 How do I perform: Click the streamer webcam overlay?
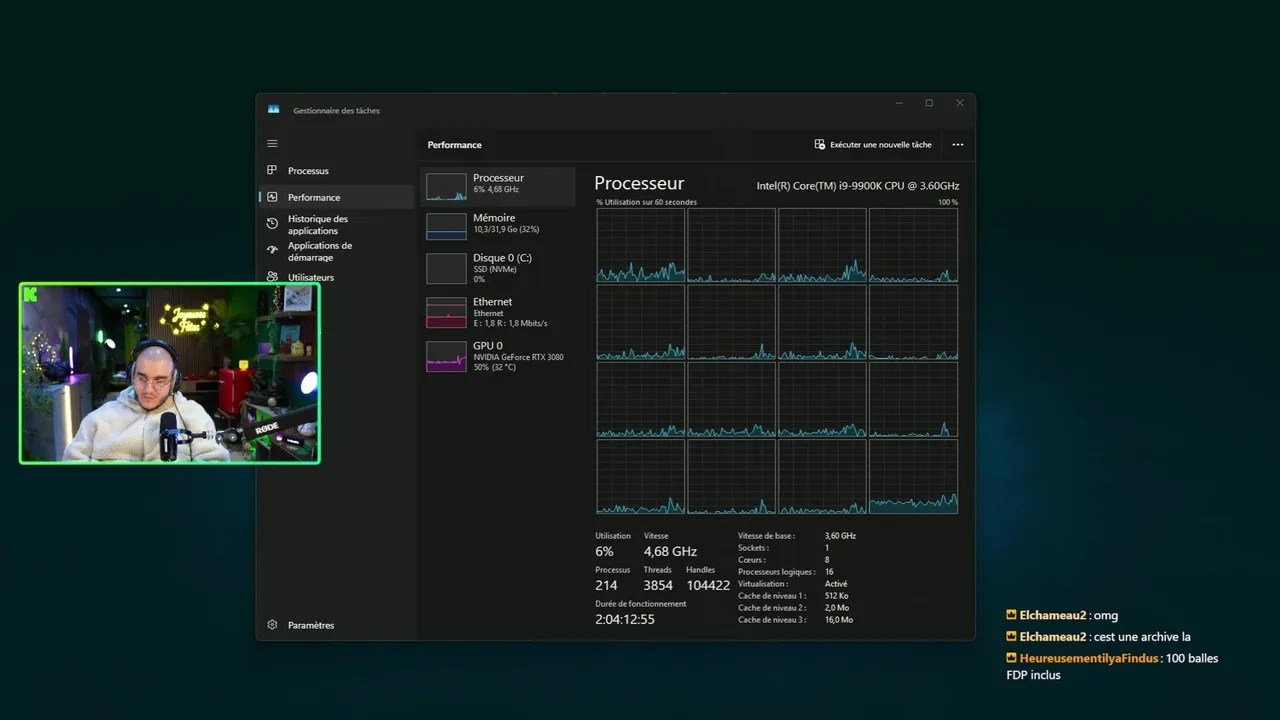point(170,374)
